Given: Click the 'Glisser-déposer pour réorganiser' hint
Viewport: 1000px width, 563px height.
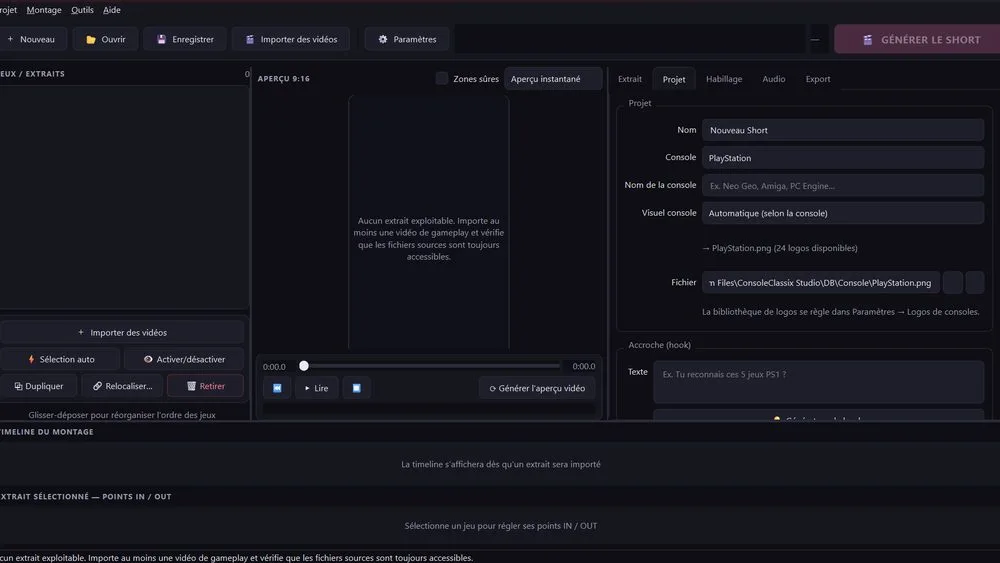Looking at the screenshot, I should pos(122,414).
